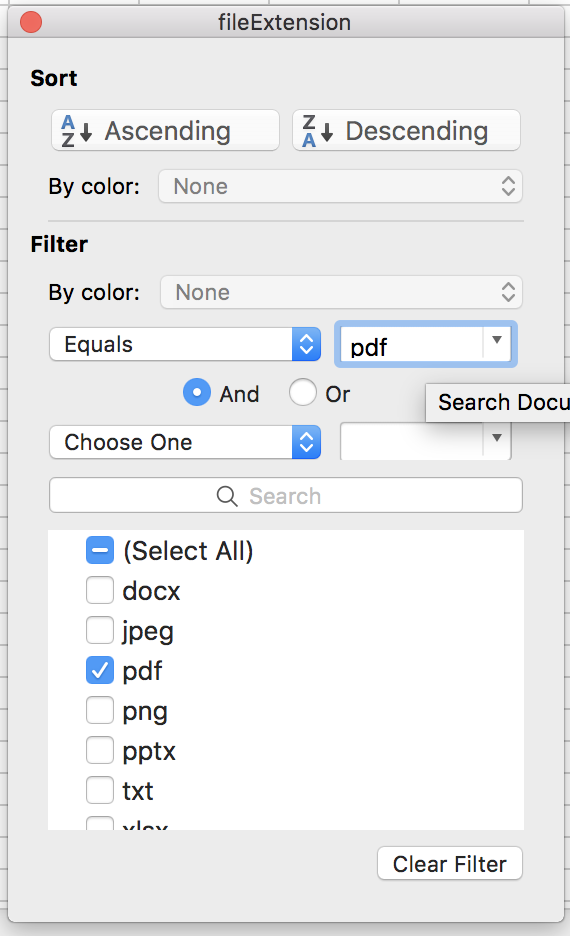This screenshot has width=570, height=936.
Task: Open the Filter By color dropdown
Action: pyautogui.click(x=341, y=292)
